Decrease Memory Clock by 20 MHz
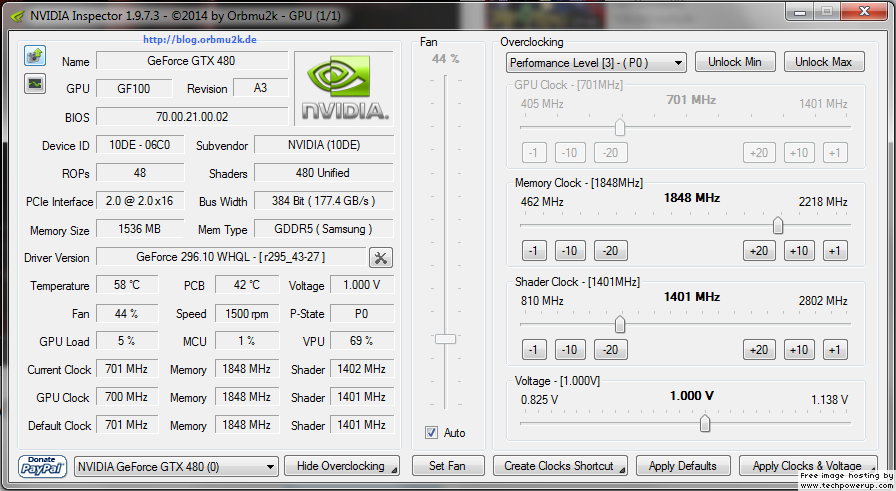The width and height of the screenshot is (896, 491). coord(610,250)
